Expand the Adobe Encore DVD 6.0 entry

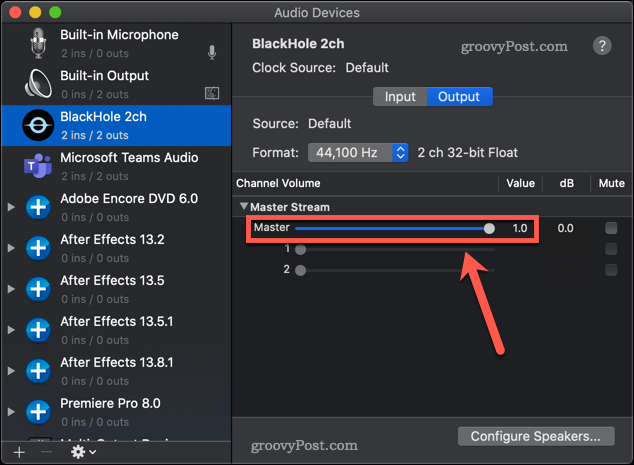point(11,207)
